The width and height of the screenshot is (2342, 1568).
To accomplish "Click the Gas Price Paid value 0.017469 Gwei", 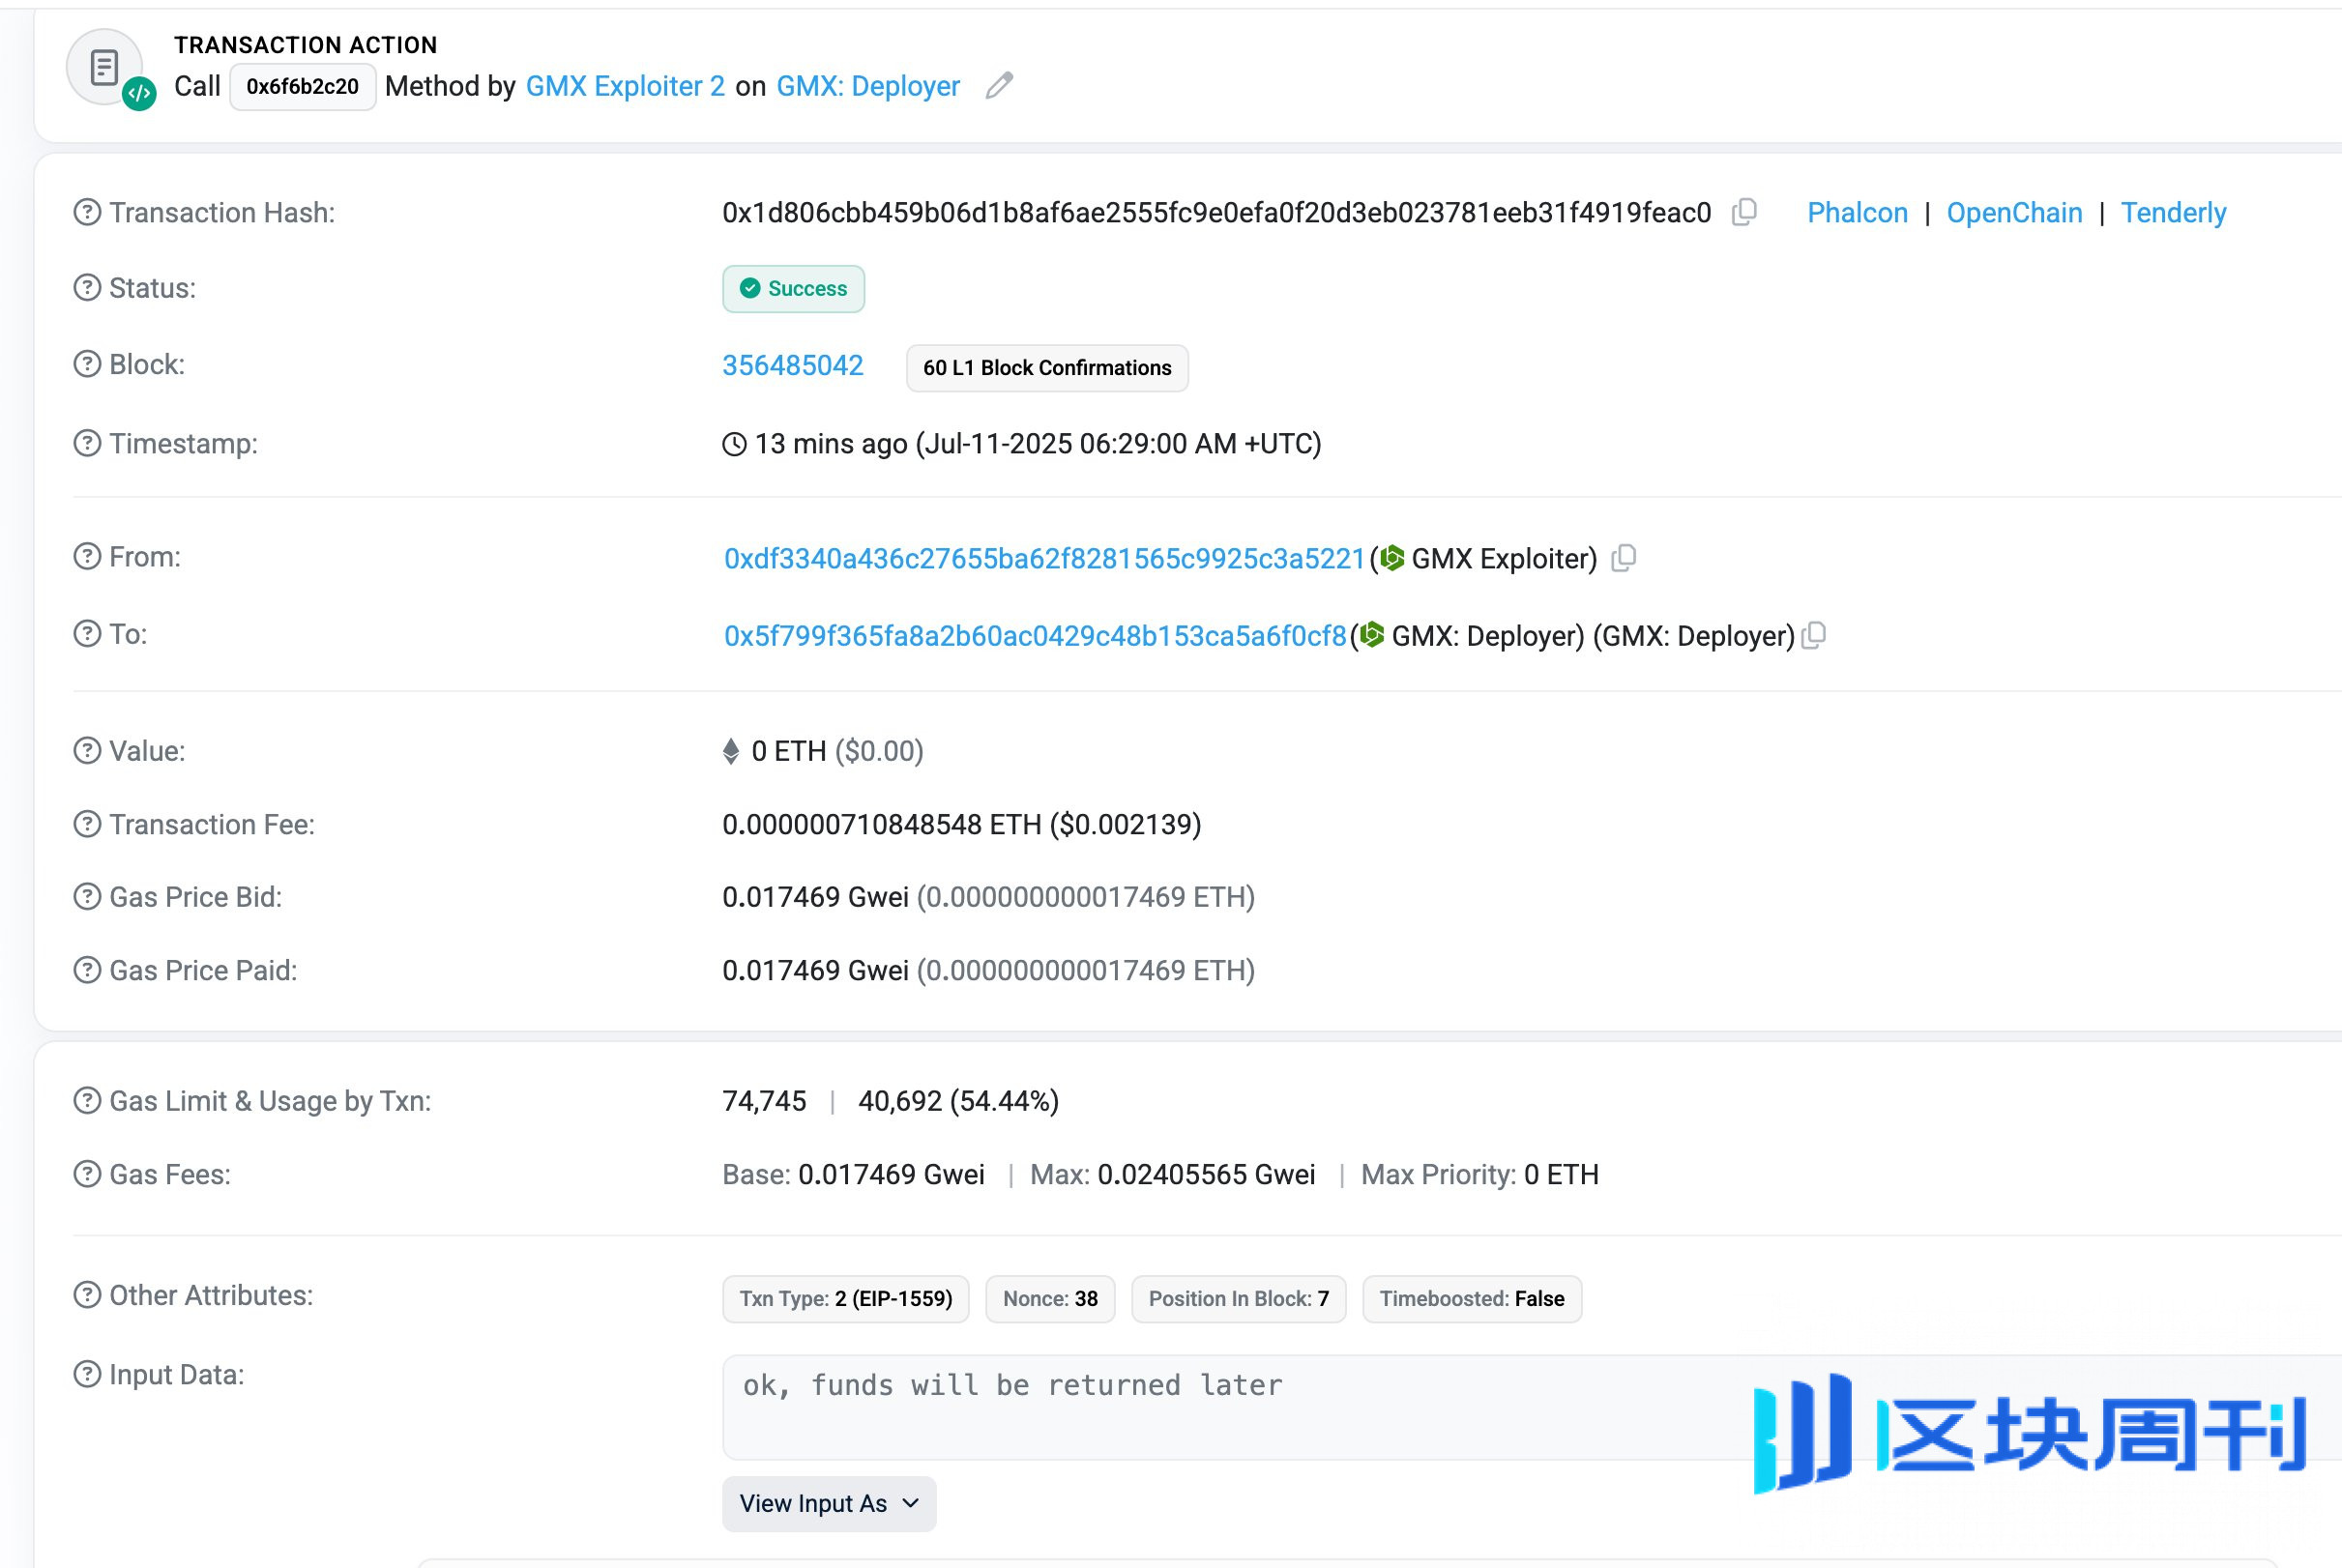I will tap(815, 970).
